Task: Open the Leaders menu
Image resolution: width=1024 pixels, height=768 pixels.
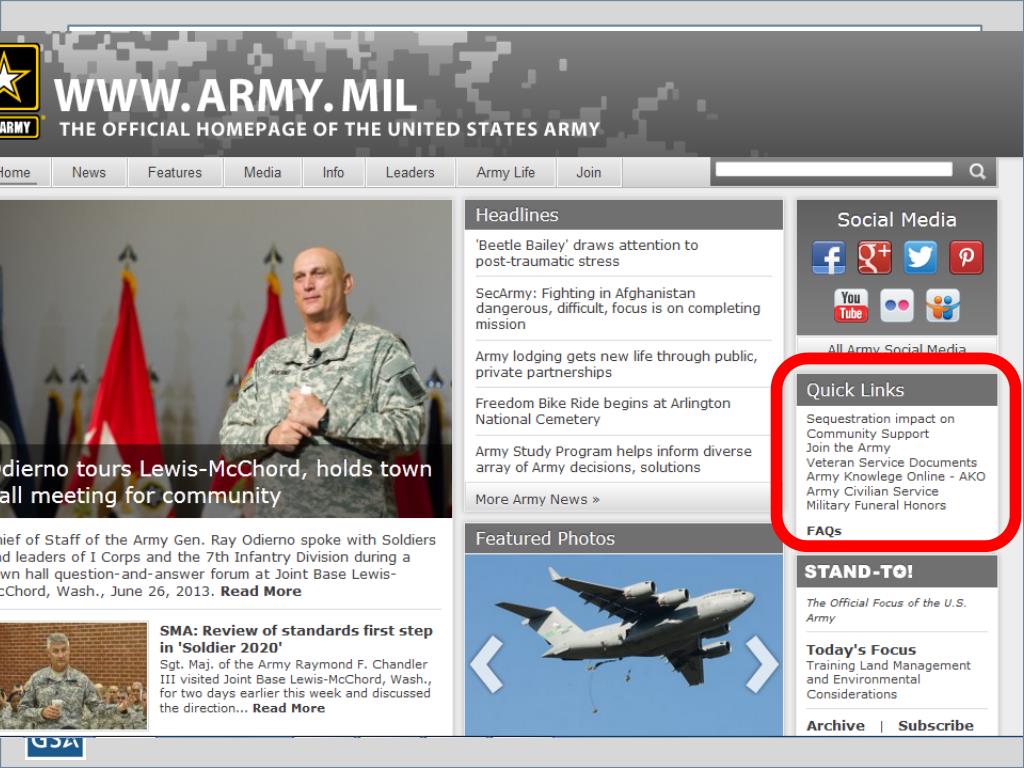Action: [410, 172]
